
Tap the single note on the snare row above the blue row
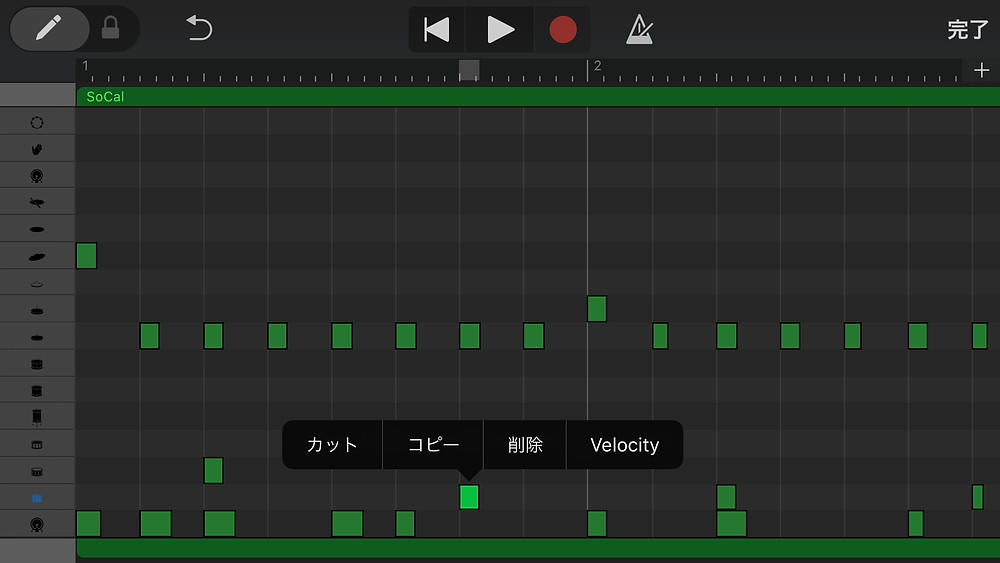coord(213,471)
